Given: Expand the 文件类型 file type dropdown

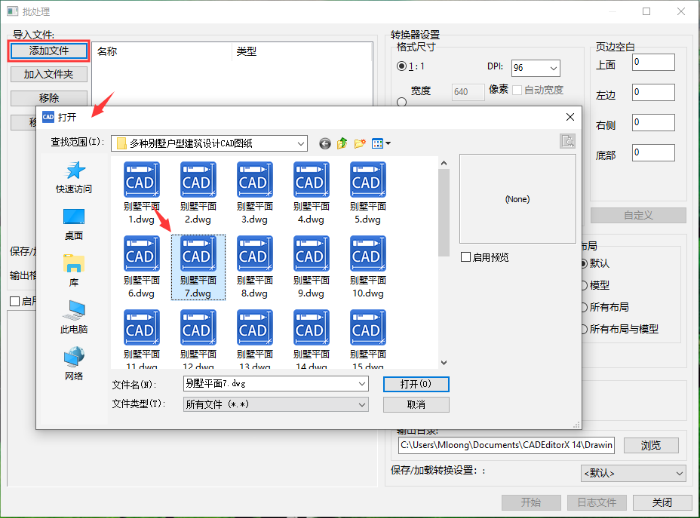Looking at the screenshot, I should click(x=362, y=405).
